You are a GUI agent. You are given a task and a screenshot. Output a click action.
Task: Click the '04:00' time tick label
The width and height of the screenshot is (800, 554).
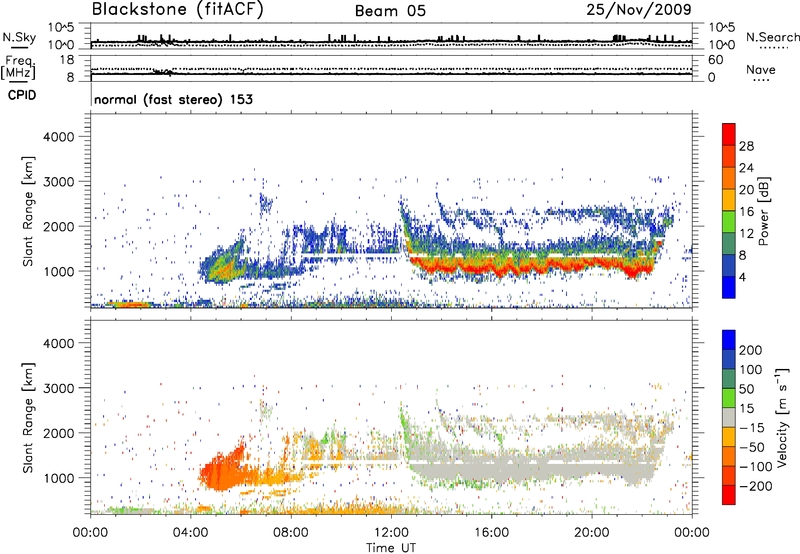click(190, 533)
